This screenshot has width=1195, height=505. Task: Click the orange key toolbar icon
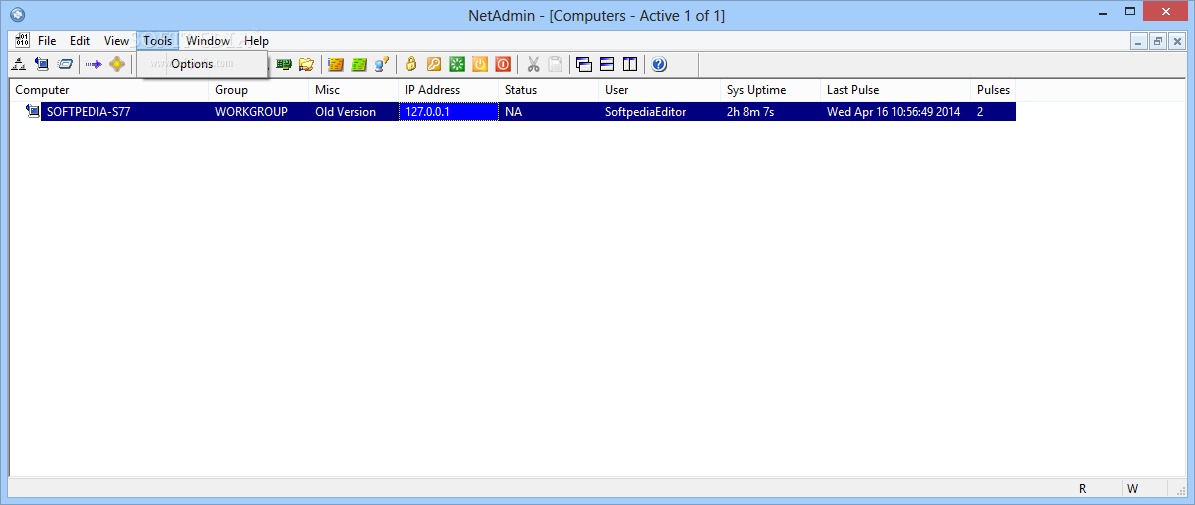coord(434,65)
